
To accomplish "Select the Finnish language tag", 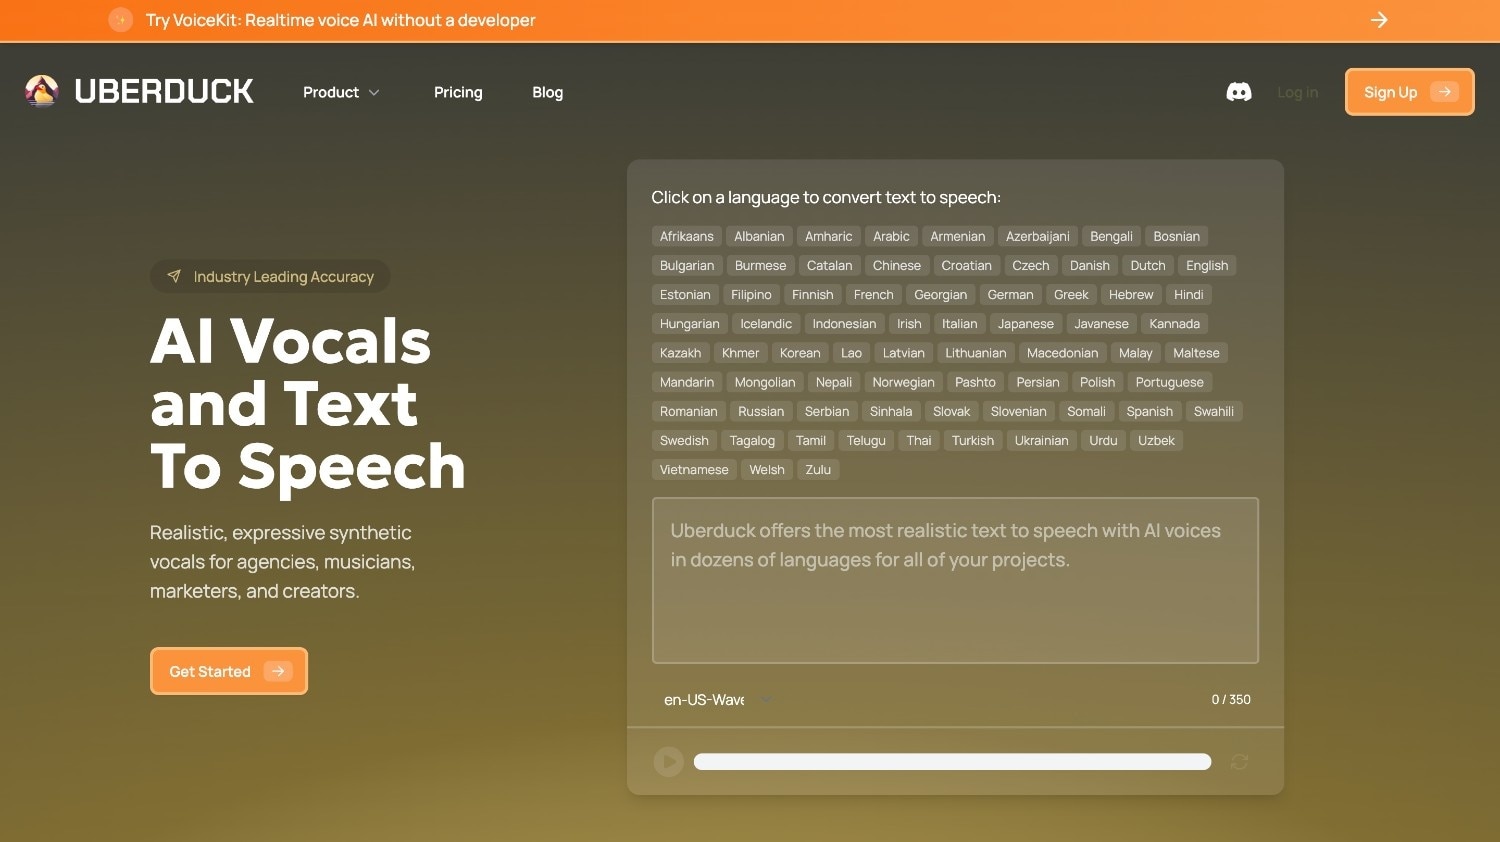I will 812,295.
